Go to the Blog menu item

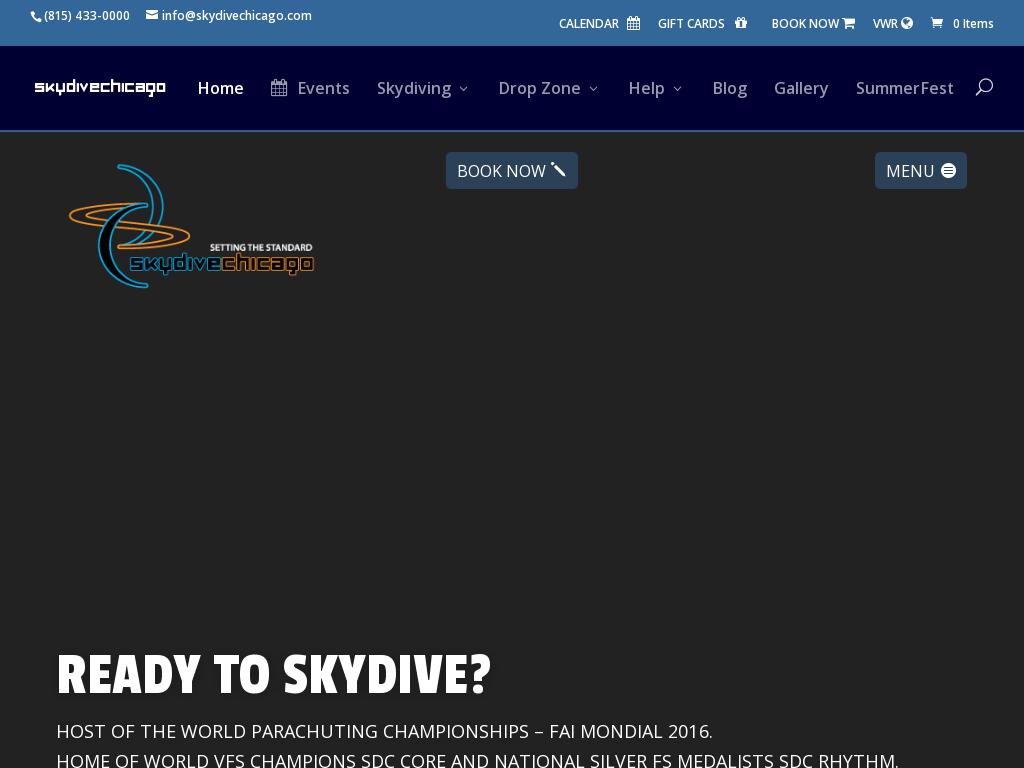(x=729, y=88)
